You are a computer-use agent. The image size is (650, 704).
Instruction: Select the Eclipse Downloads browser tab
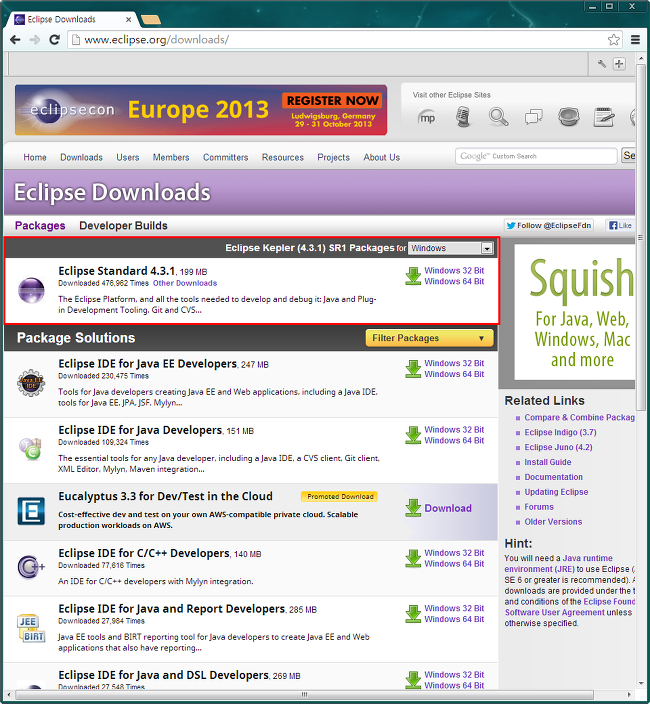[70, 19]
